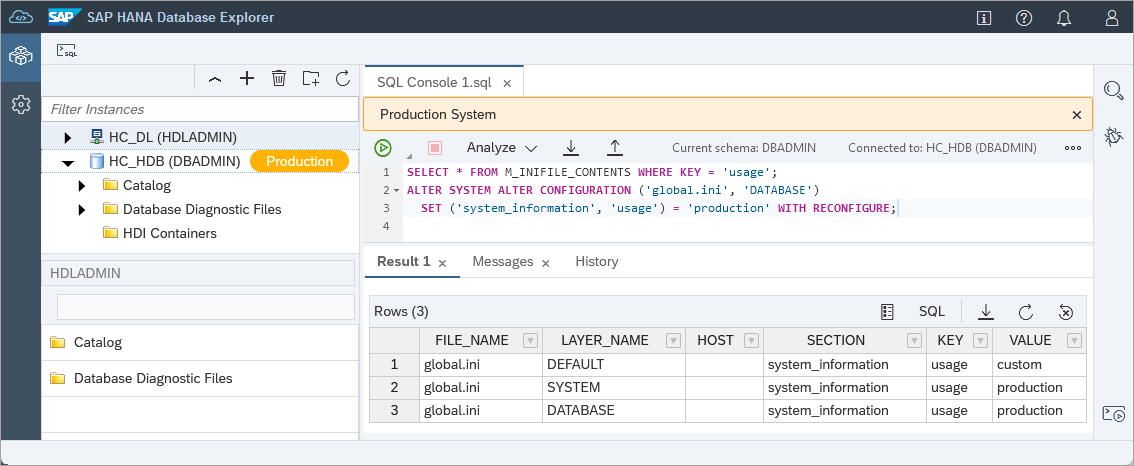Collapse all instances with the caret icon
The height and width of the screenshot is (466, 1134).
pyautogui.click(x=215, y=79)
